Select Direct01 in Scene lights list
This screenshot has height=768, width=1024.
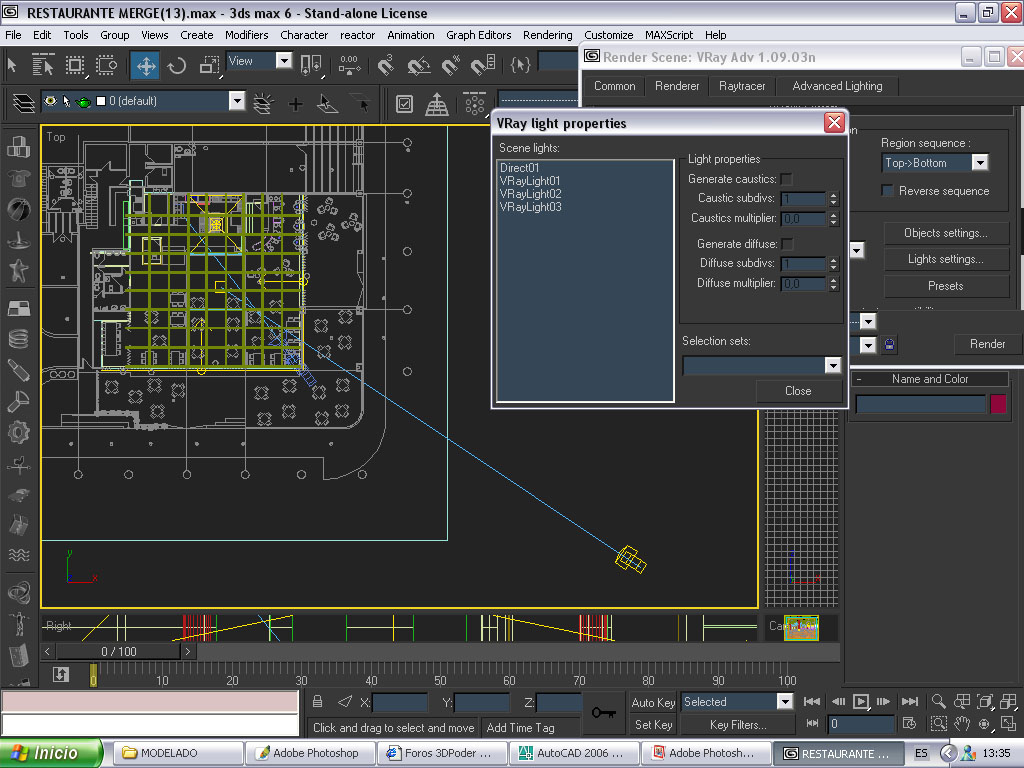pos(519,168)
